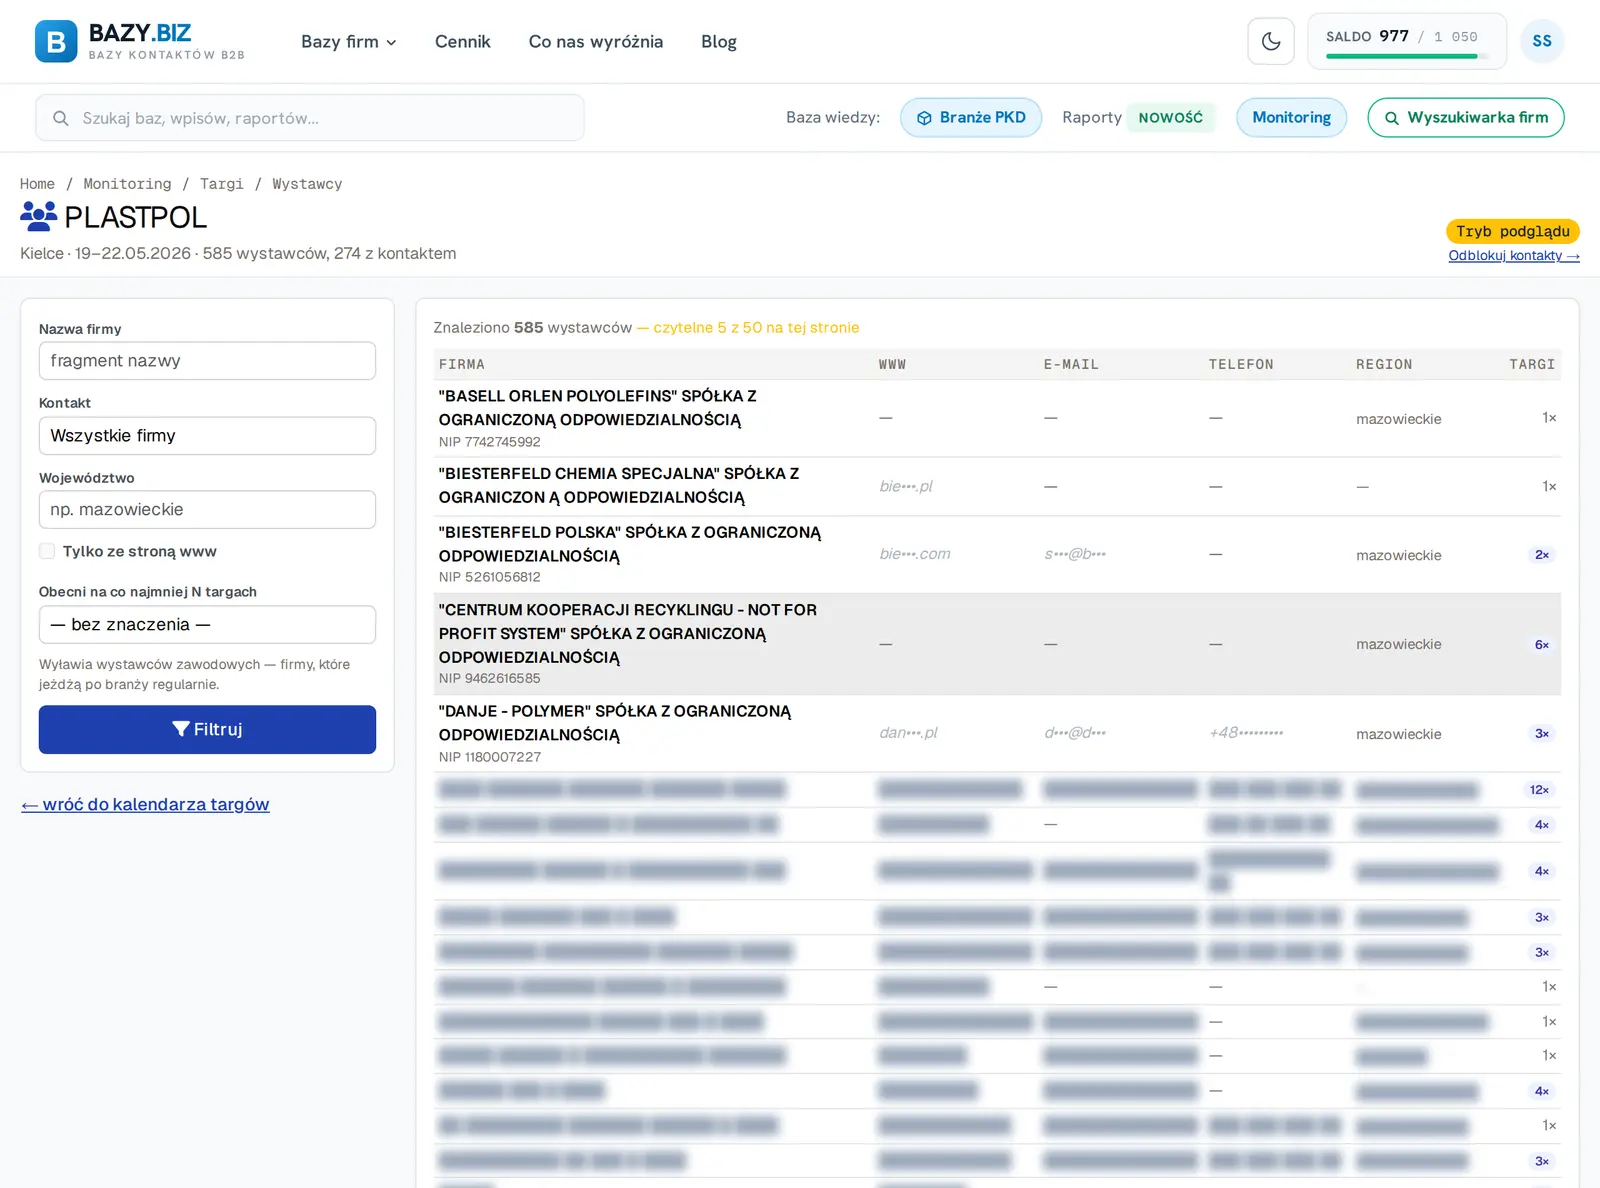The width and height of the screenshot is (1600, 1188).
Task: Click the Odblokuj kontakty link
Action: (x=1514, y=256)
